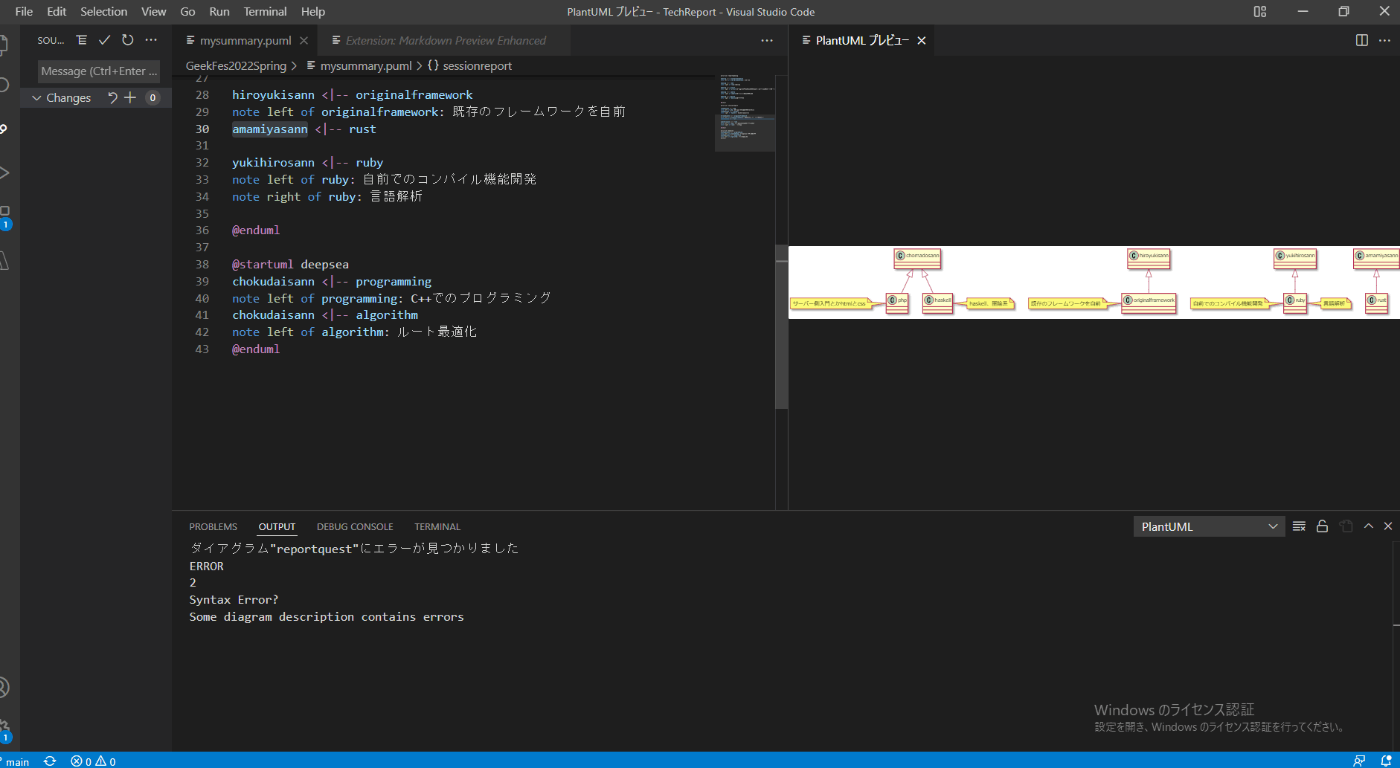Open the output log file icon
Viewport: 1400px width, 768px height.
(x=1346, y=526)
